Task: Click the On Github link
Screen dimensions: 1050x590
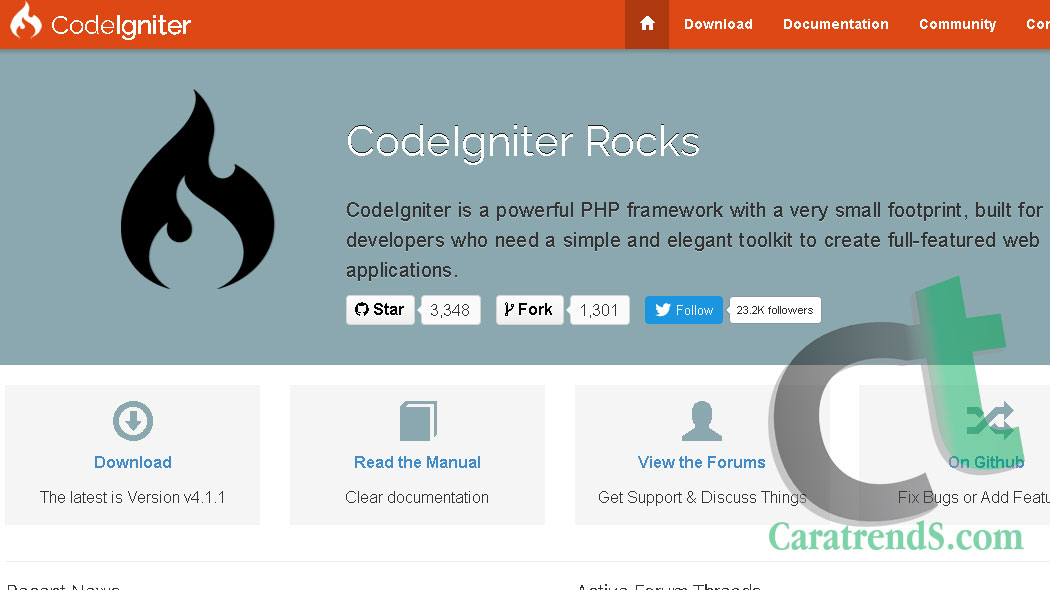Action: (x=986, y=462)
